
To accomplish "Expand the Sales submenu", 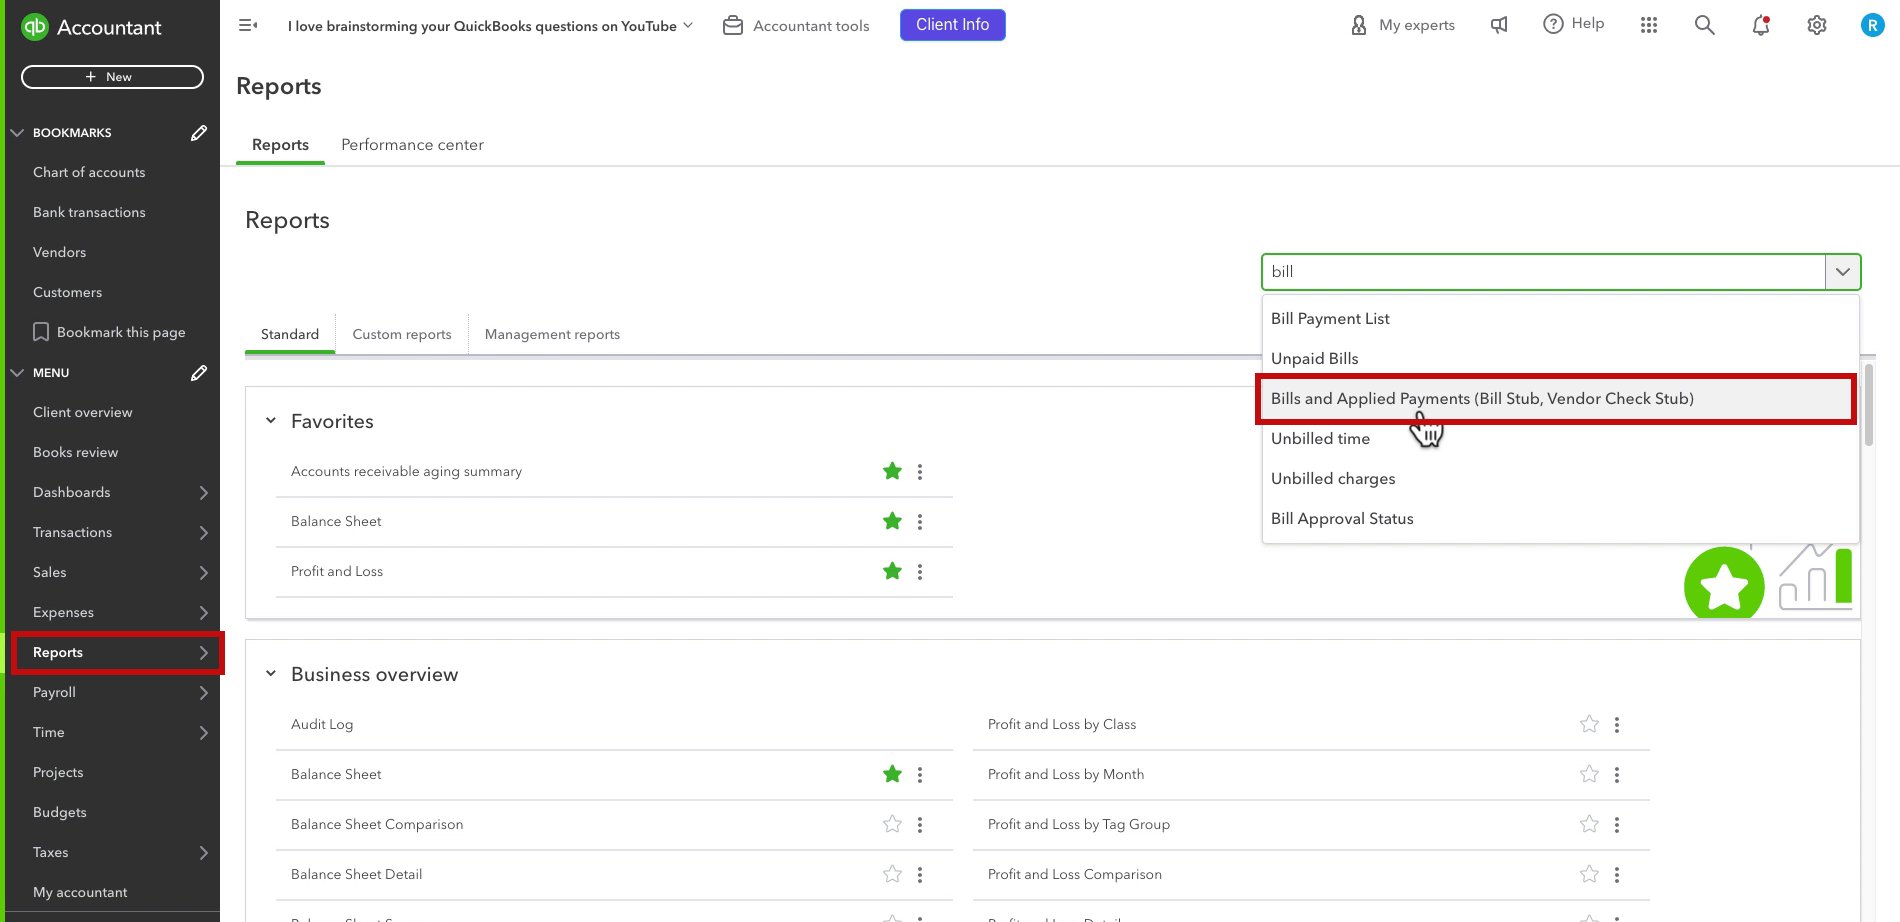I will tap(204, 573).
